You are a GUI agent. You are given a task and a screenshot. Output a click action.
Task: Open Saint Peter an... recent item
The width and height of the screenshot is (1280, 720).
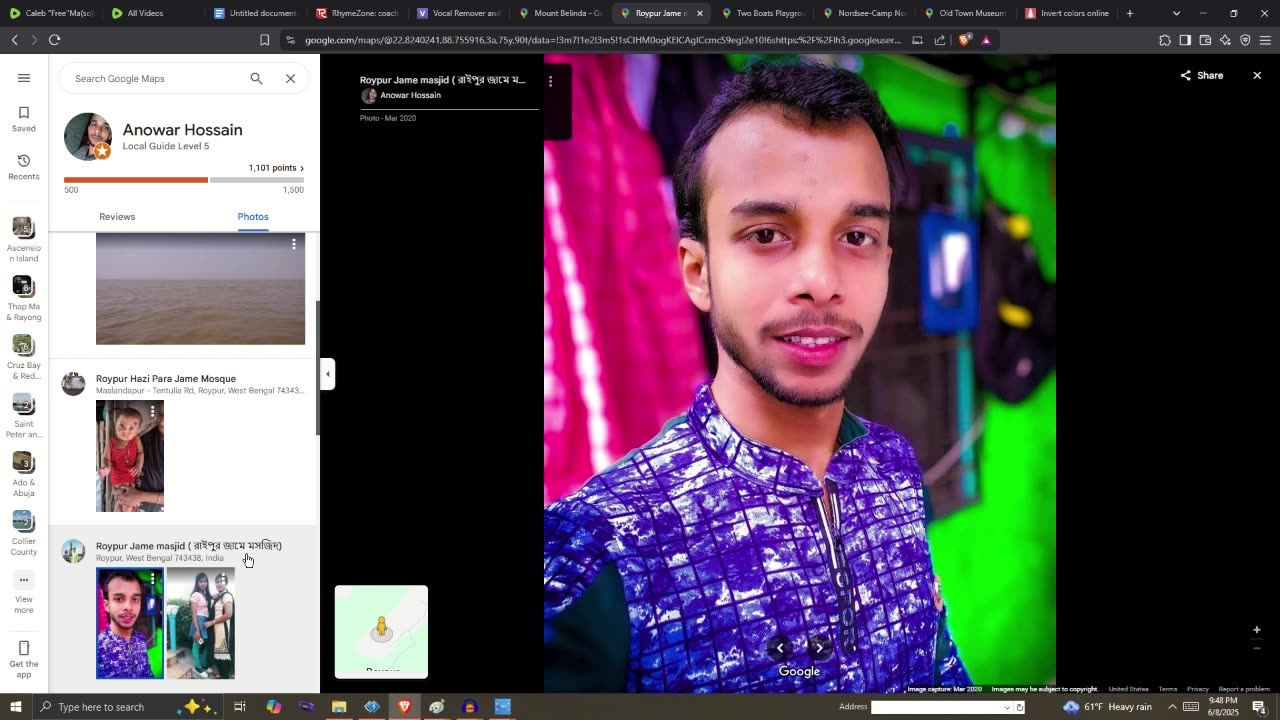point(24,417)
